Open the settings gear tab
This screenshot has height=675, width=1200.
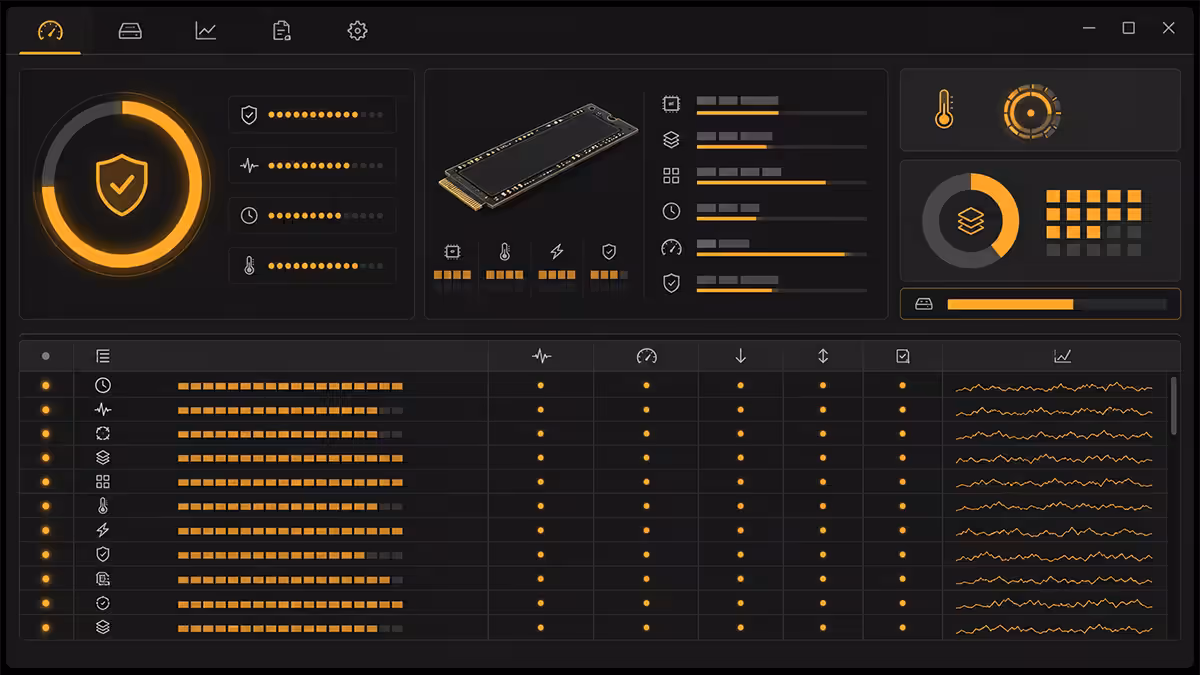[357, 31]
